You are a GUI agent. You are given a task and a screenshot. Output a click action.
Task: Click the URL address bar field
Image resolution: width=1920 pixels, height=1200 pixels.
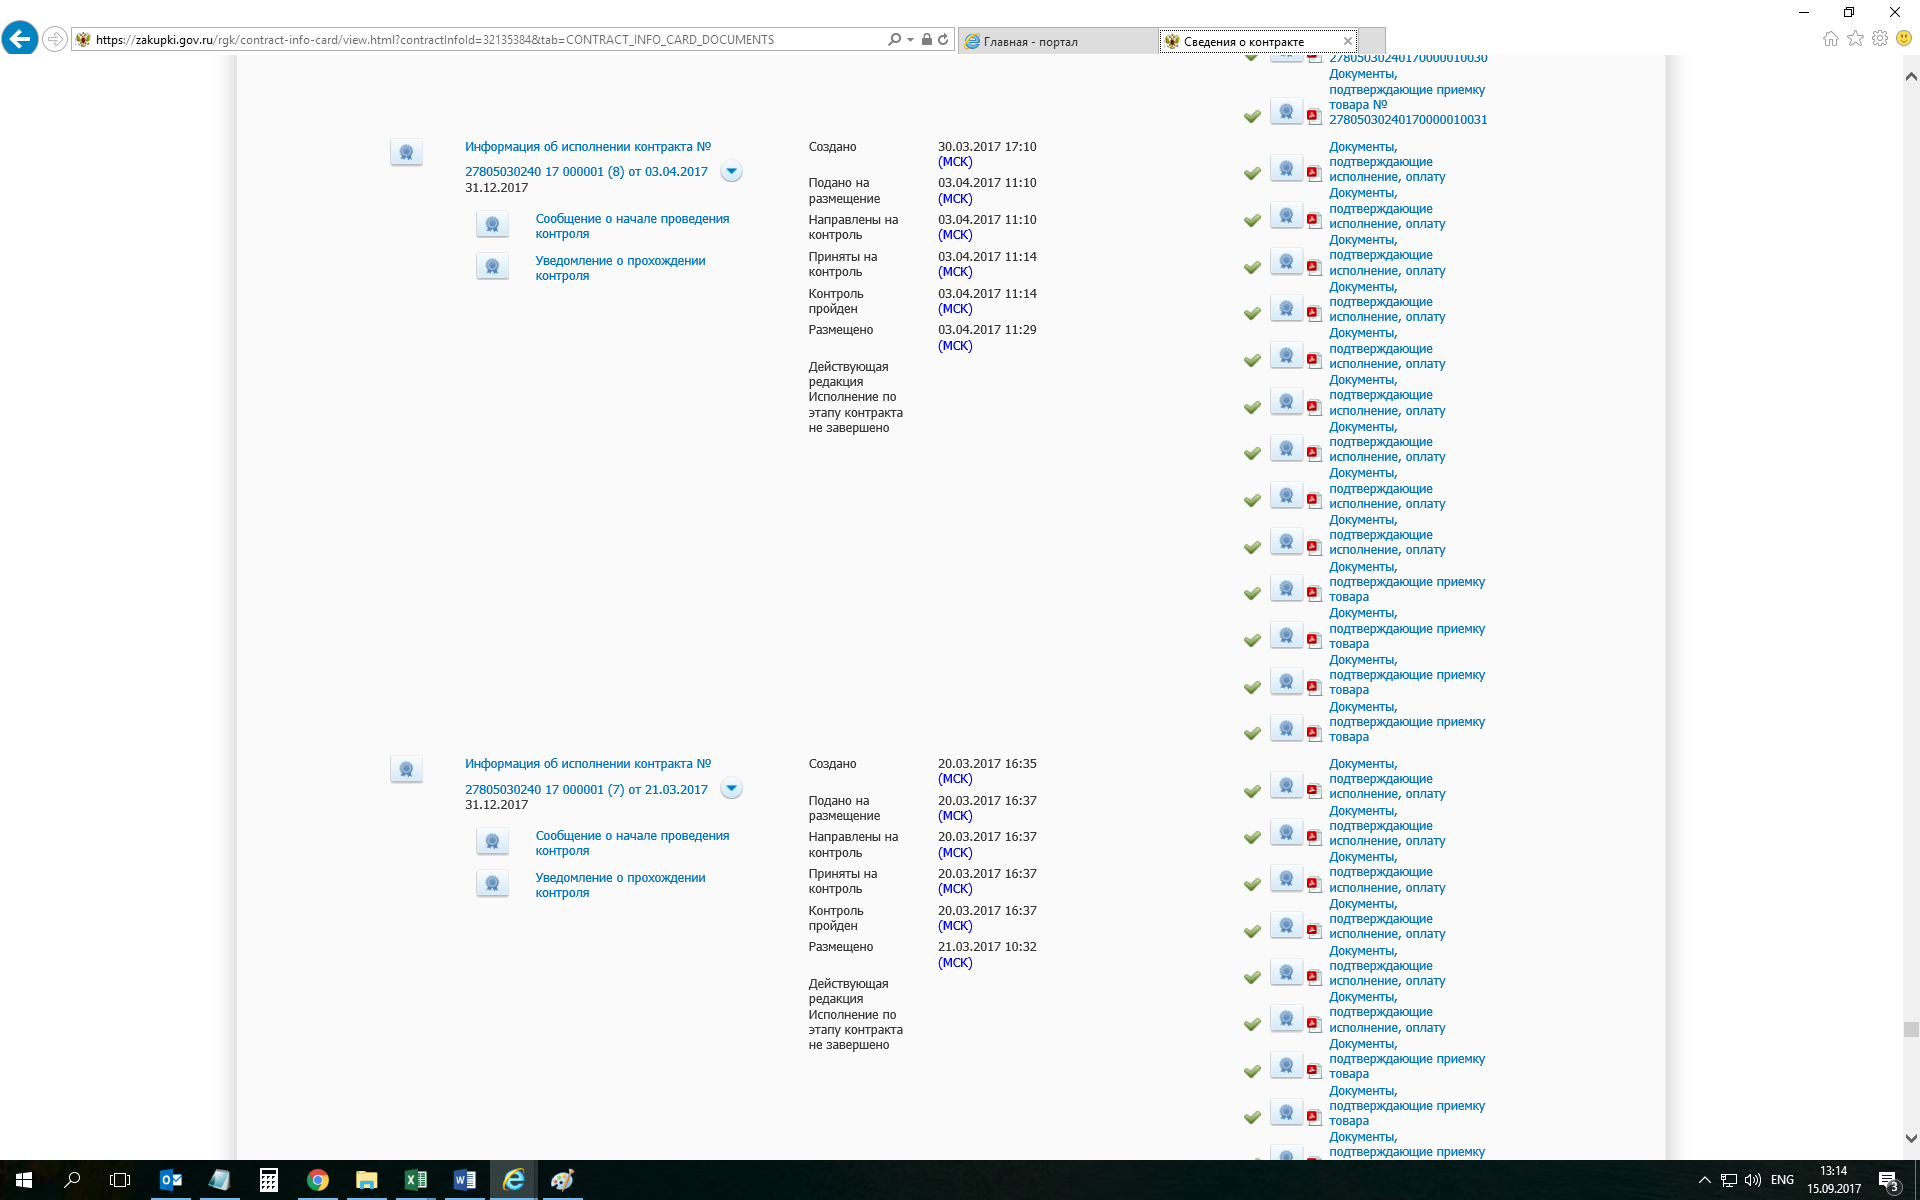(480, 40)
